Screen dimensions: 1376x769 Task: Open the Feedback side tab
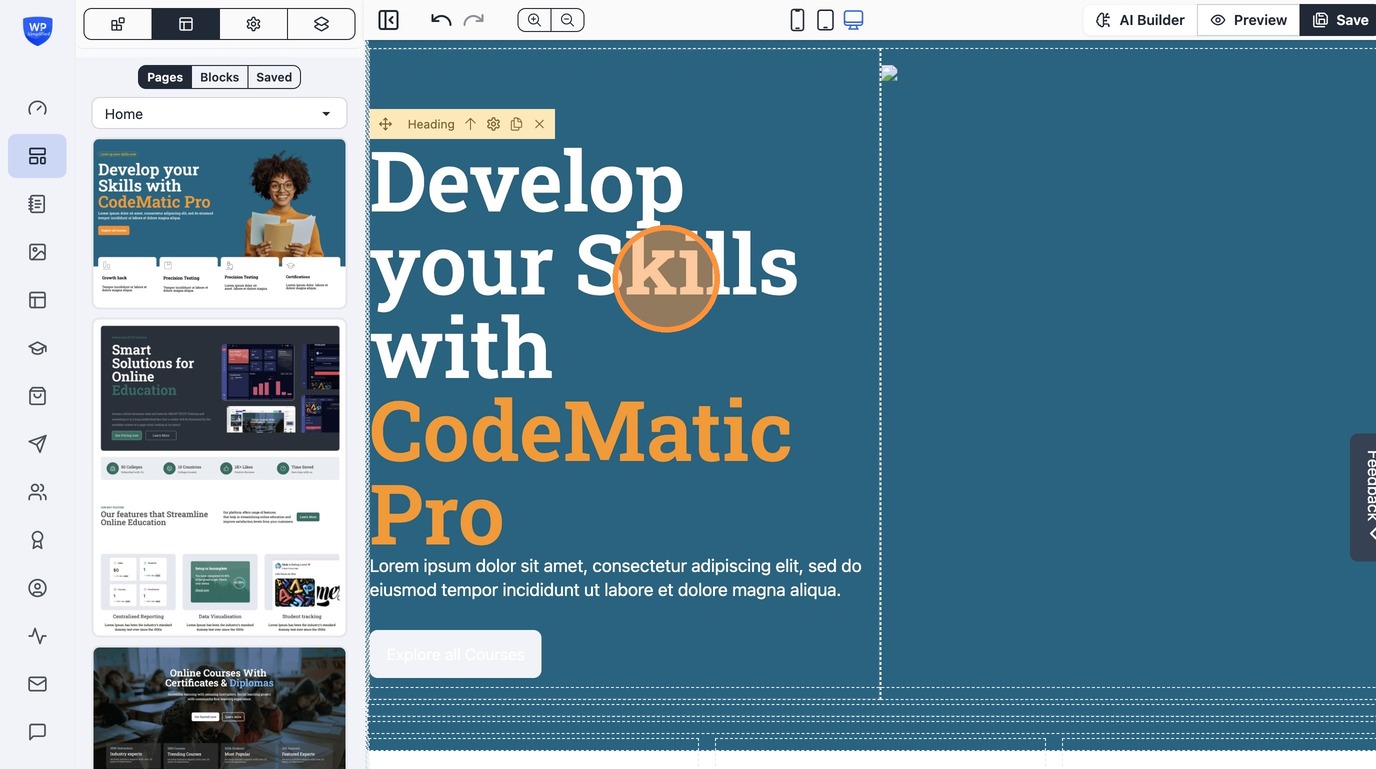pyautogui.click(x=1364, y=497)
